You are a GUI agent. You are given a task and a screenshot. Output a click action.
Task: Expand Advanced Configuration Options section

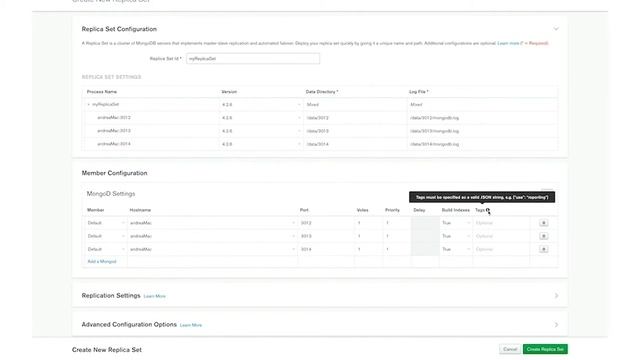click(x=556, y=325)
